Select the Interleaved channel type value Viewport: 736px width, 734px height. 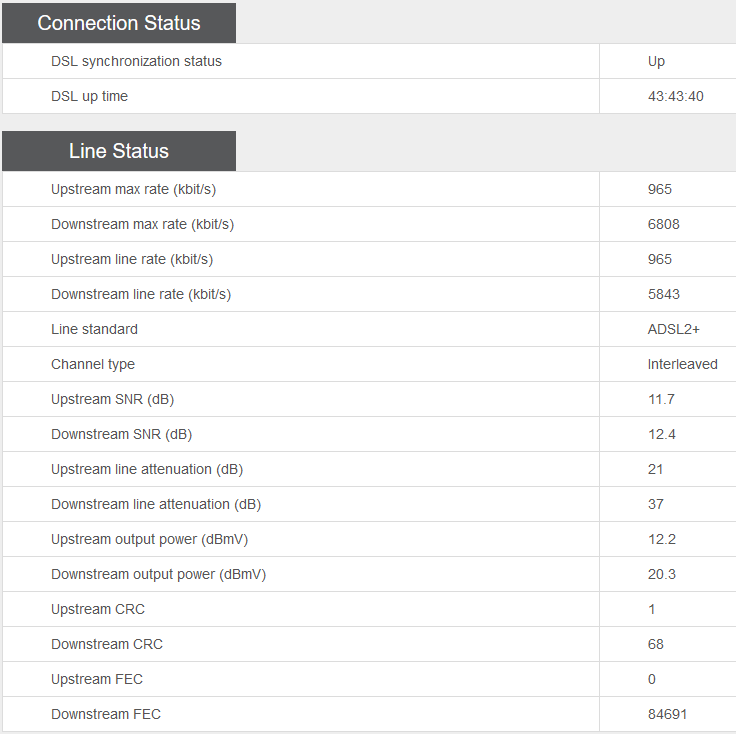pyautogui.click(x=682, y=364)
